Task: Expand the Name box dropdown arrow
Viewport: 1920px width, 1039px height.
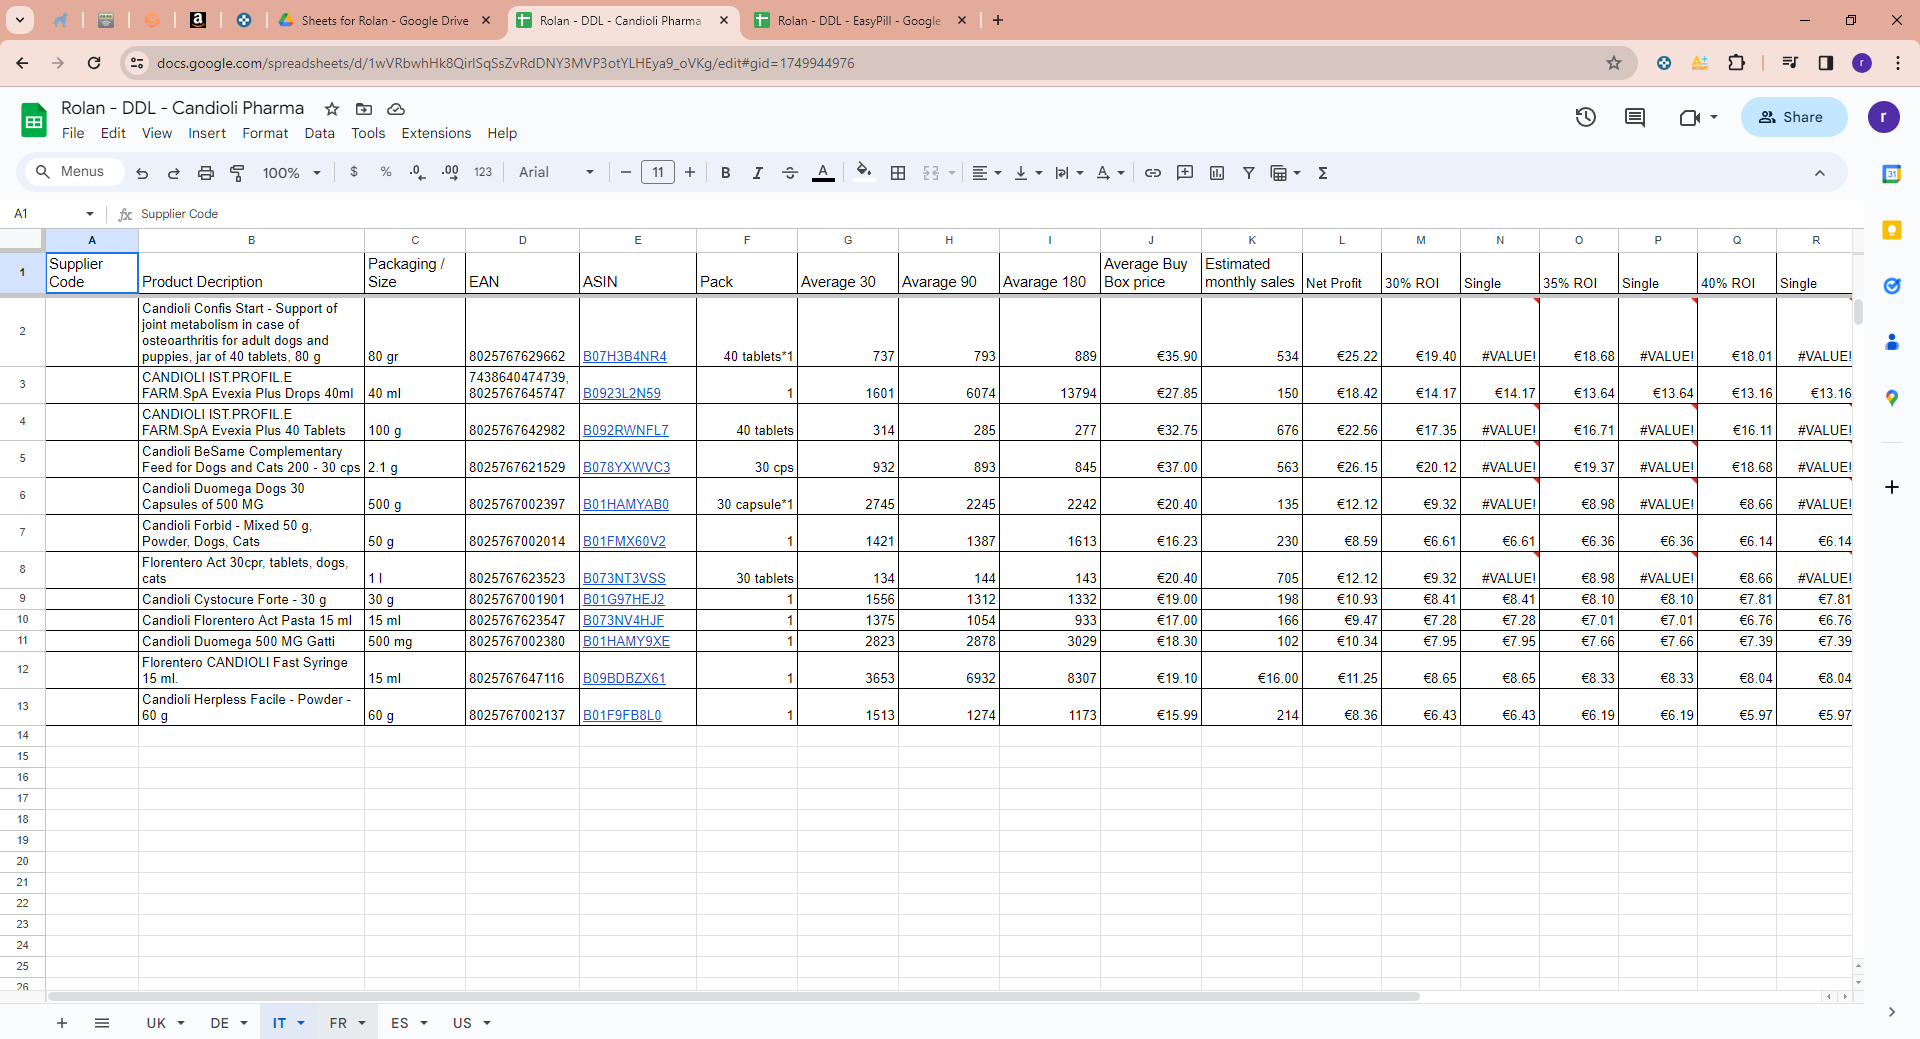Action: [x=90, y=214]
